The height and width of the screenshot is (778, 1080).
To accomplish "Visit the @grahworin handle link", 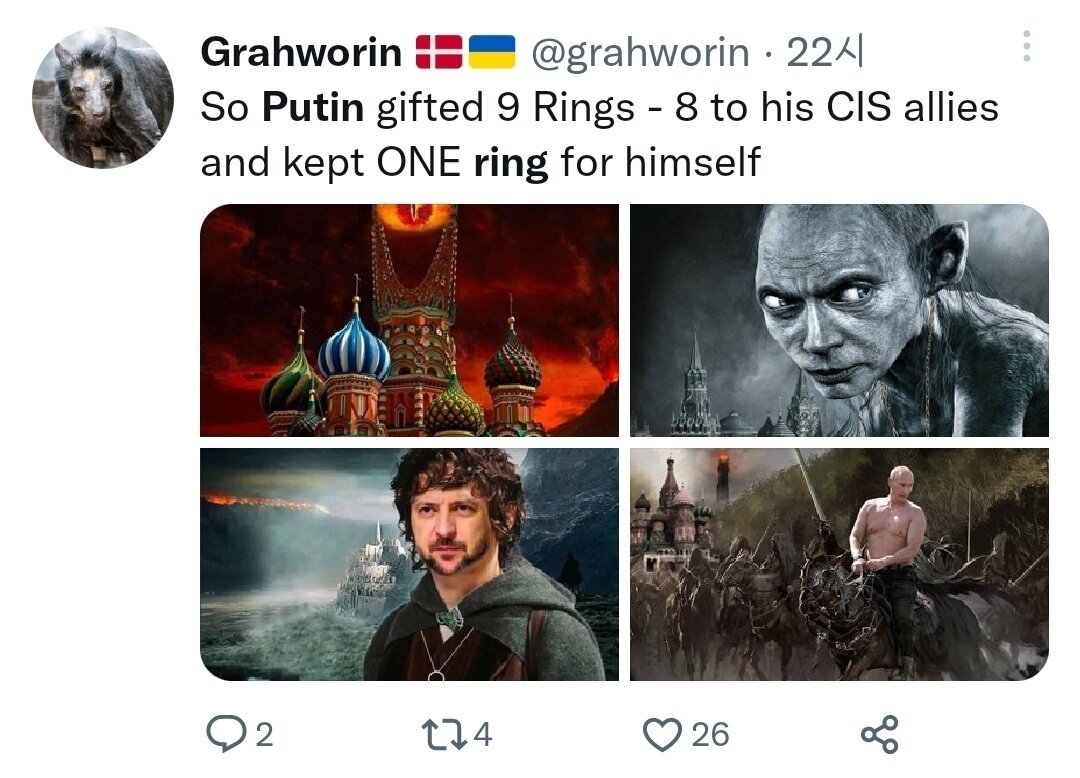I will pos(640,53).
